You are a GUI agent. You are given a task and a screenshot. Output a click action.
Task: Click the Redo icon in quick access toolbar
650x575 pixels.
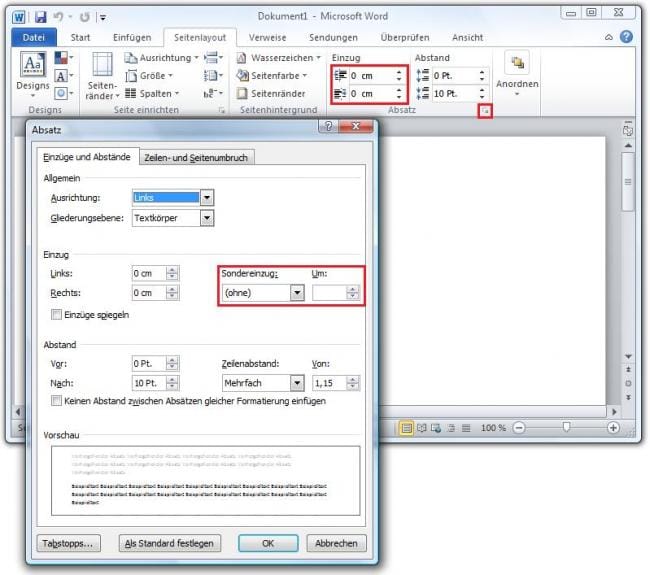85,17
